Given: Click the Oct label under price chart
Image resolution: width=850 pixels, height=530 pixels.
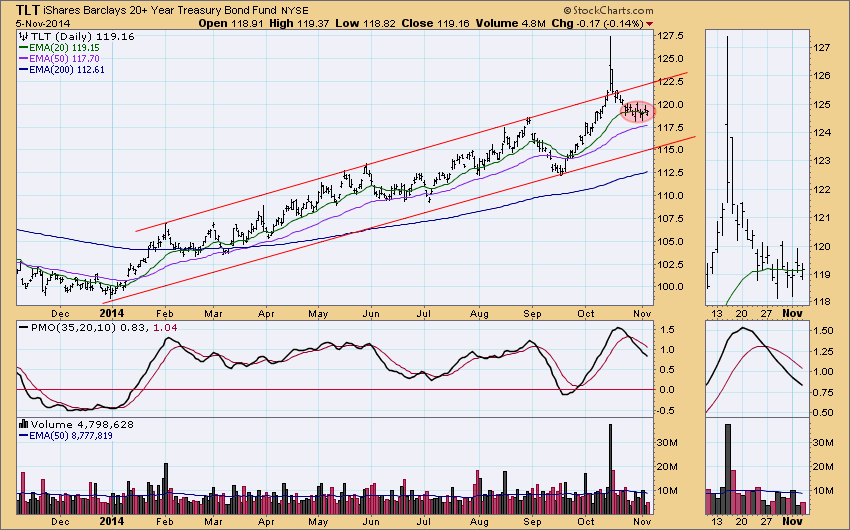Looking at the screenshot, I should [586, 313].
